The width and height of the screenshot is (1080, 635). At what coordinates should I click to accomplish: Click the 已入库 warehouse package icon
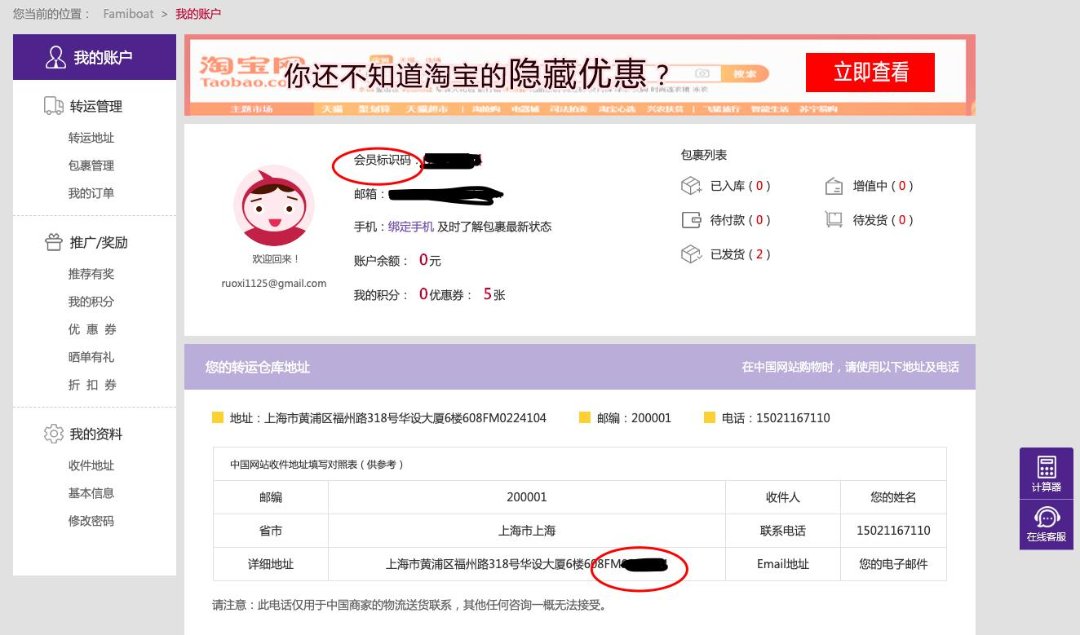(x=691, y=185)
